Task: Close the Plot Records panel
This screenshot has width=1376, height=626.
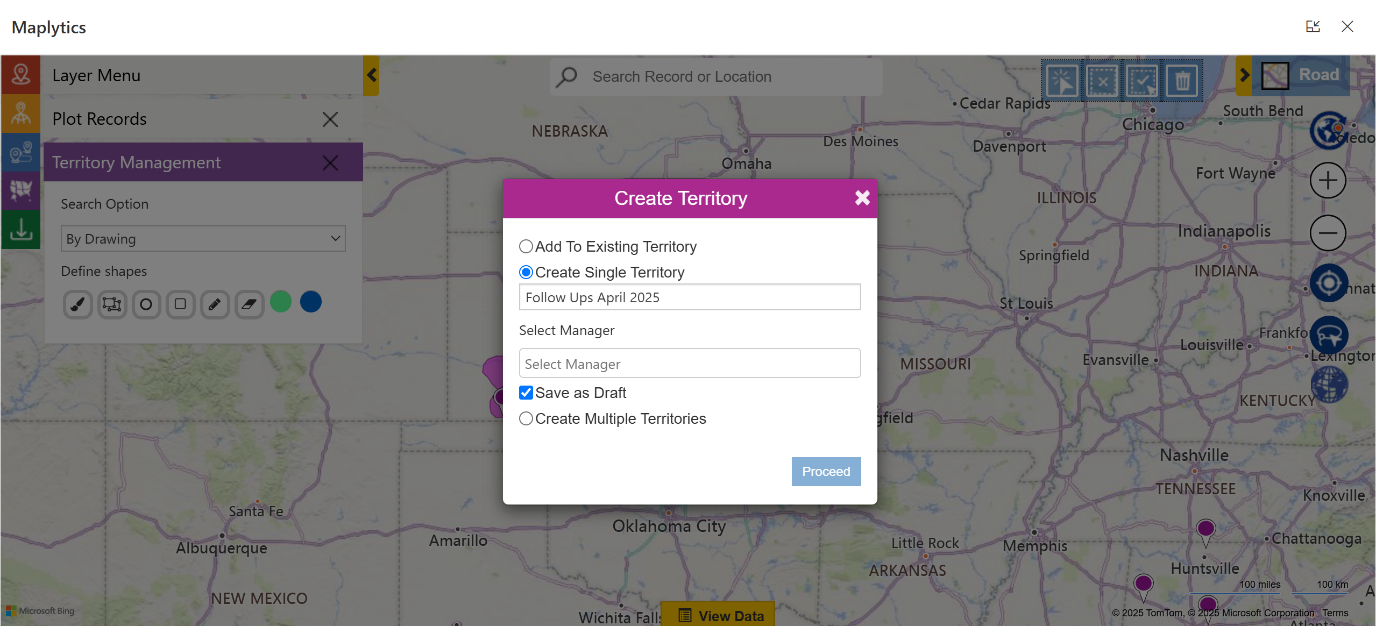Action: click(x=331, y=118)
